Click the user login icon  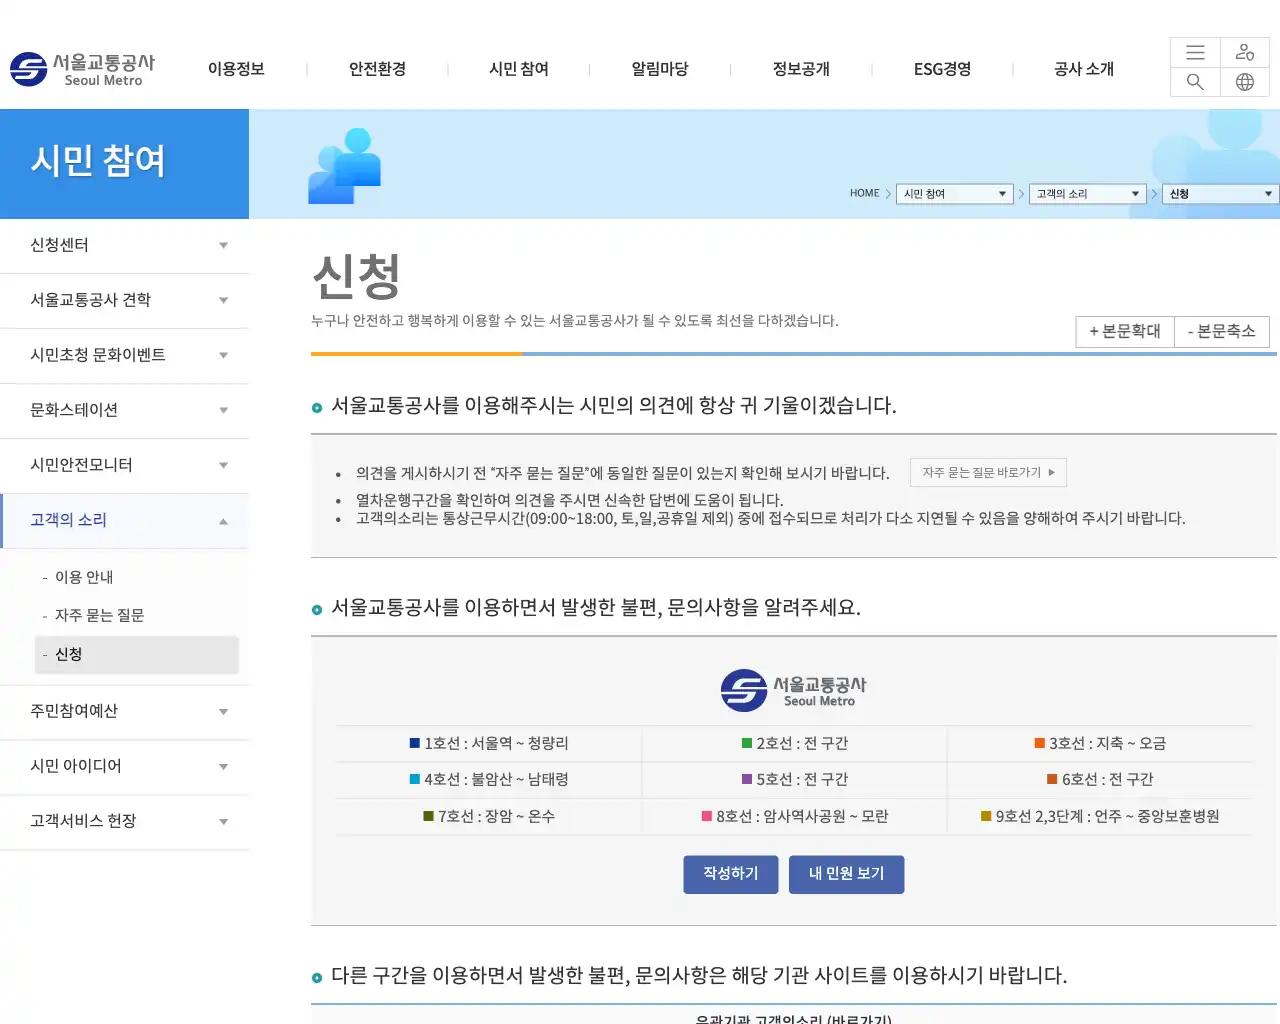pos(1245,53)
